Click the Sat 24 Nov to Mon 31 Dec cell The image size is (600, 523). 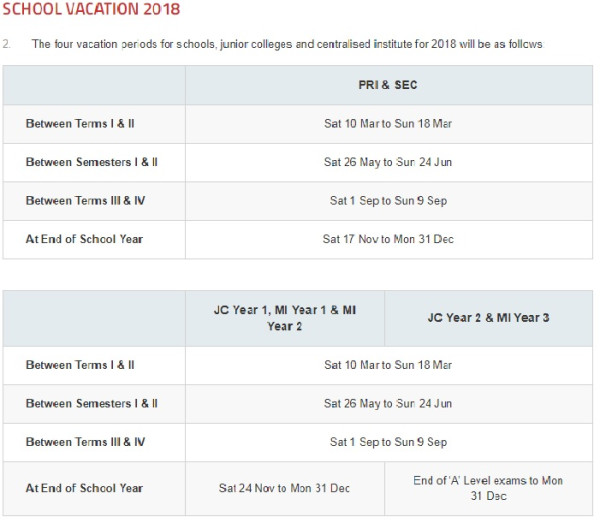coord(284,488)
